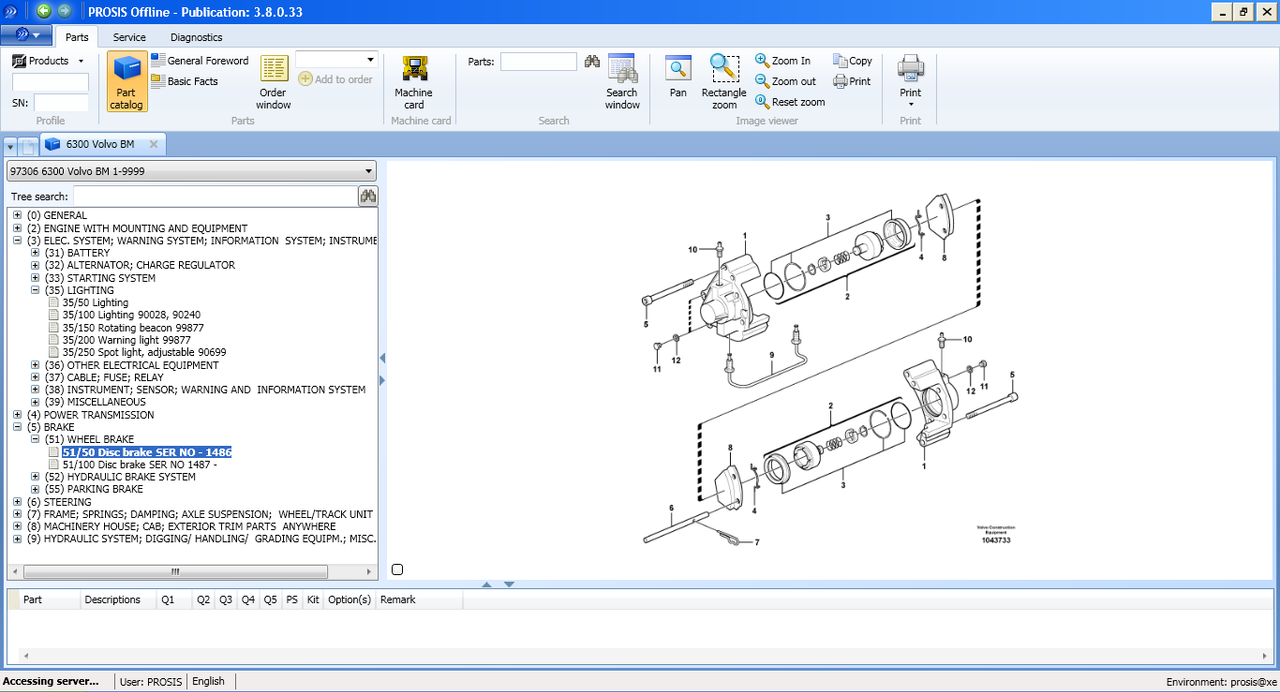
Task: Click the Tree search binoculars button
Action: pos(368,196)
